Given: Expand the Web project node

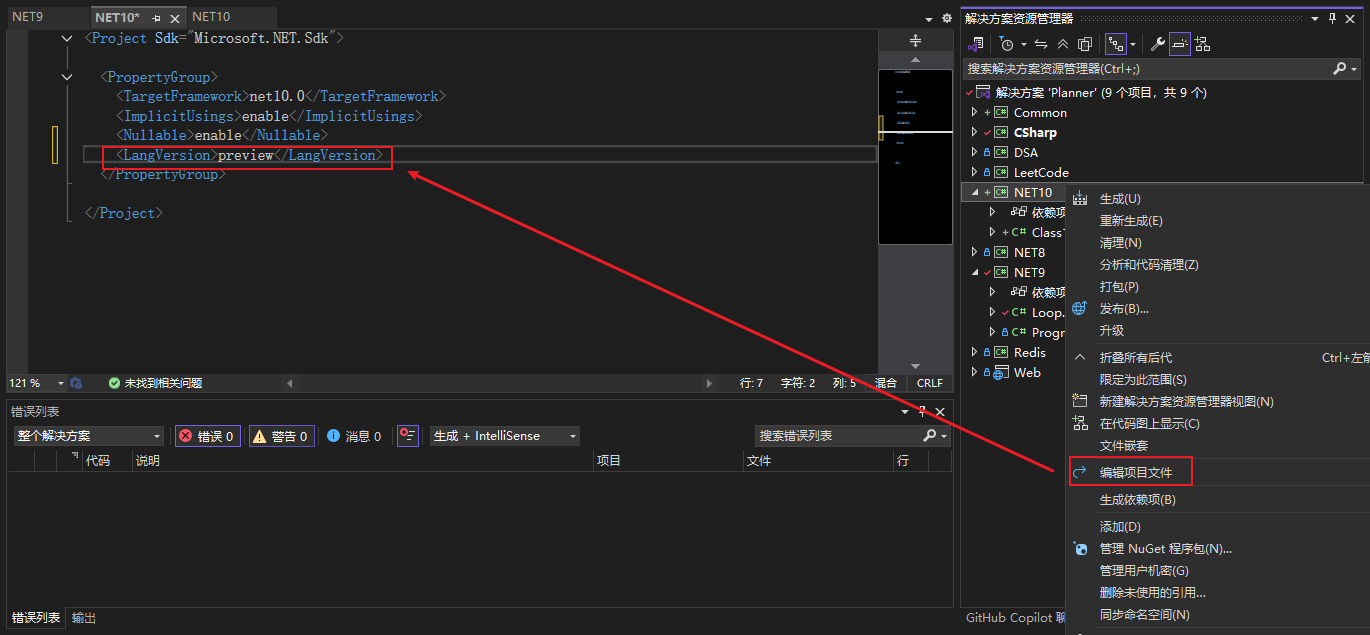Looking at the screenshot, I should pyautogui.click(x=974, y=372).
